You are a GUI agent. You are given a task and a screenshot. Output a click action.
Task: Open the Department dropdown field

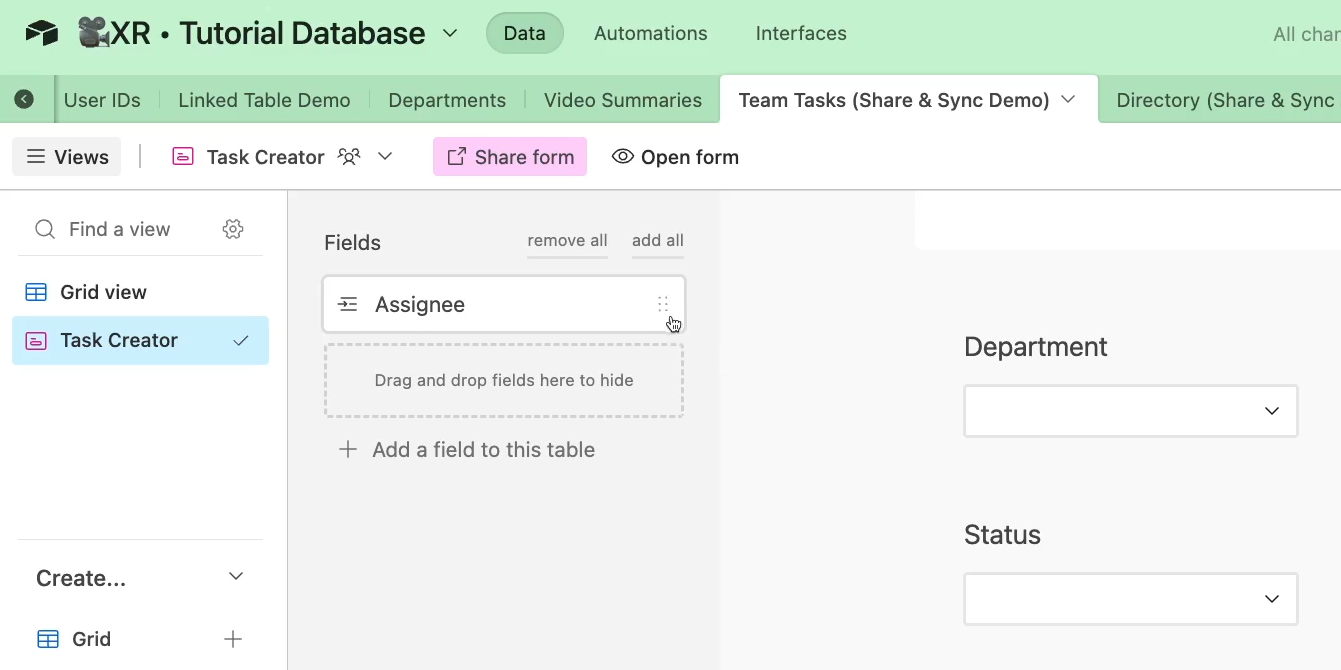pyautogui.click(x=1131, y=411)
